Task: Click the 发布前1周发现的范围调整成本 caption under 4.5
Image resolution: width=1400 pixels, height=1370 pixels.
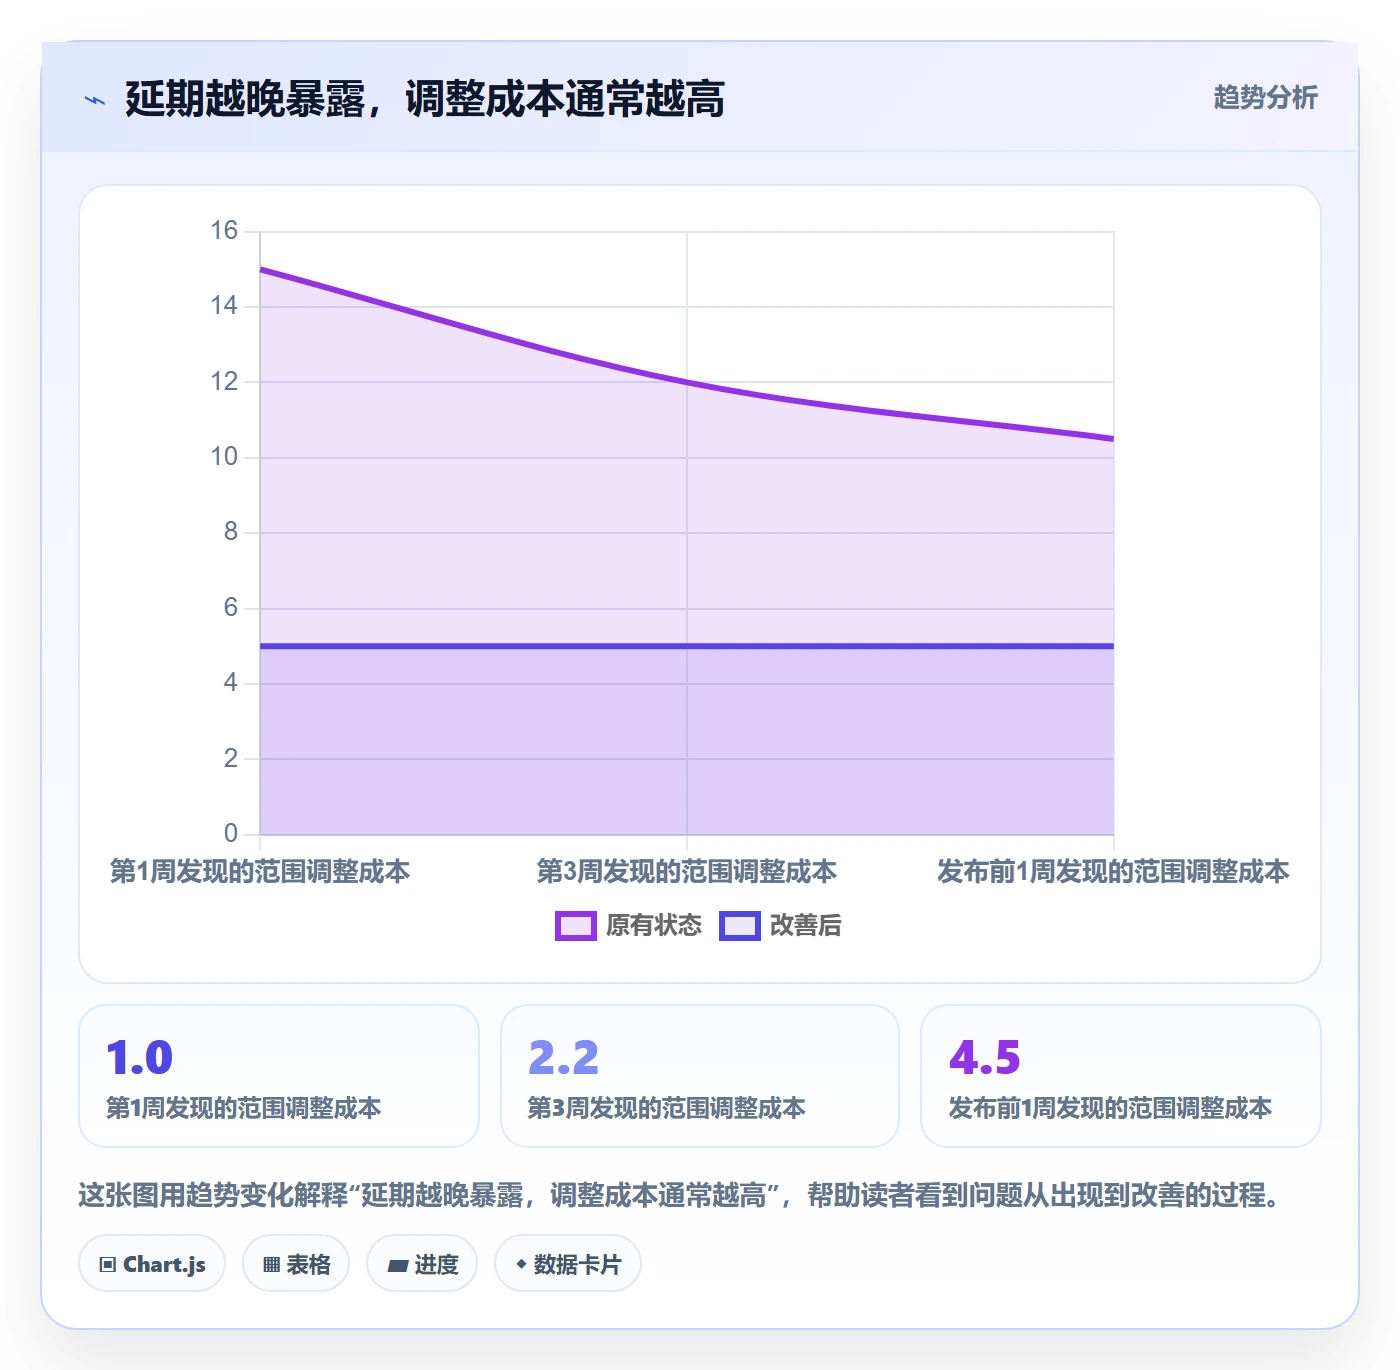Action: (1110, 1108)
